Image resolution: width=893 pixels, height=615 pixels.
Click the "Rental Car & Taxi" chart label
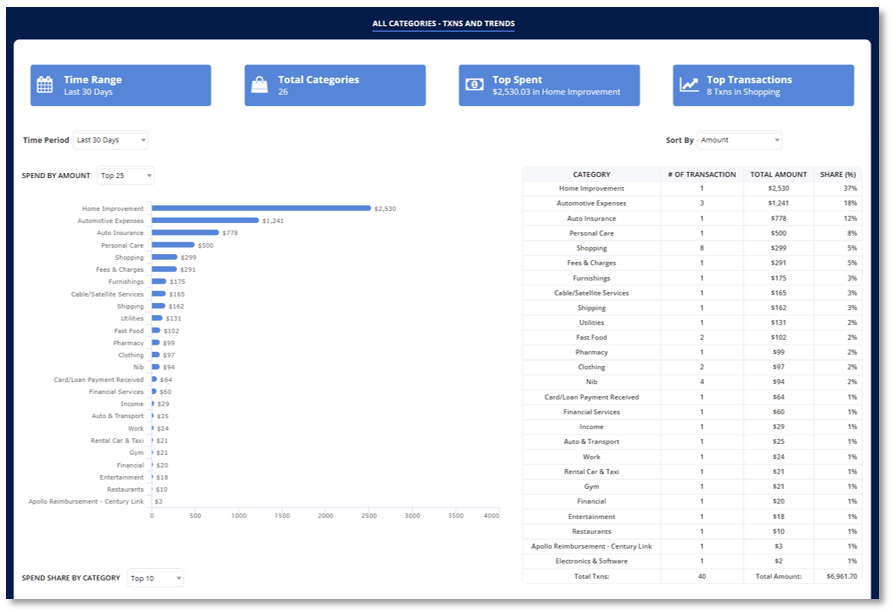tap(117, 441)
